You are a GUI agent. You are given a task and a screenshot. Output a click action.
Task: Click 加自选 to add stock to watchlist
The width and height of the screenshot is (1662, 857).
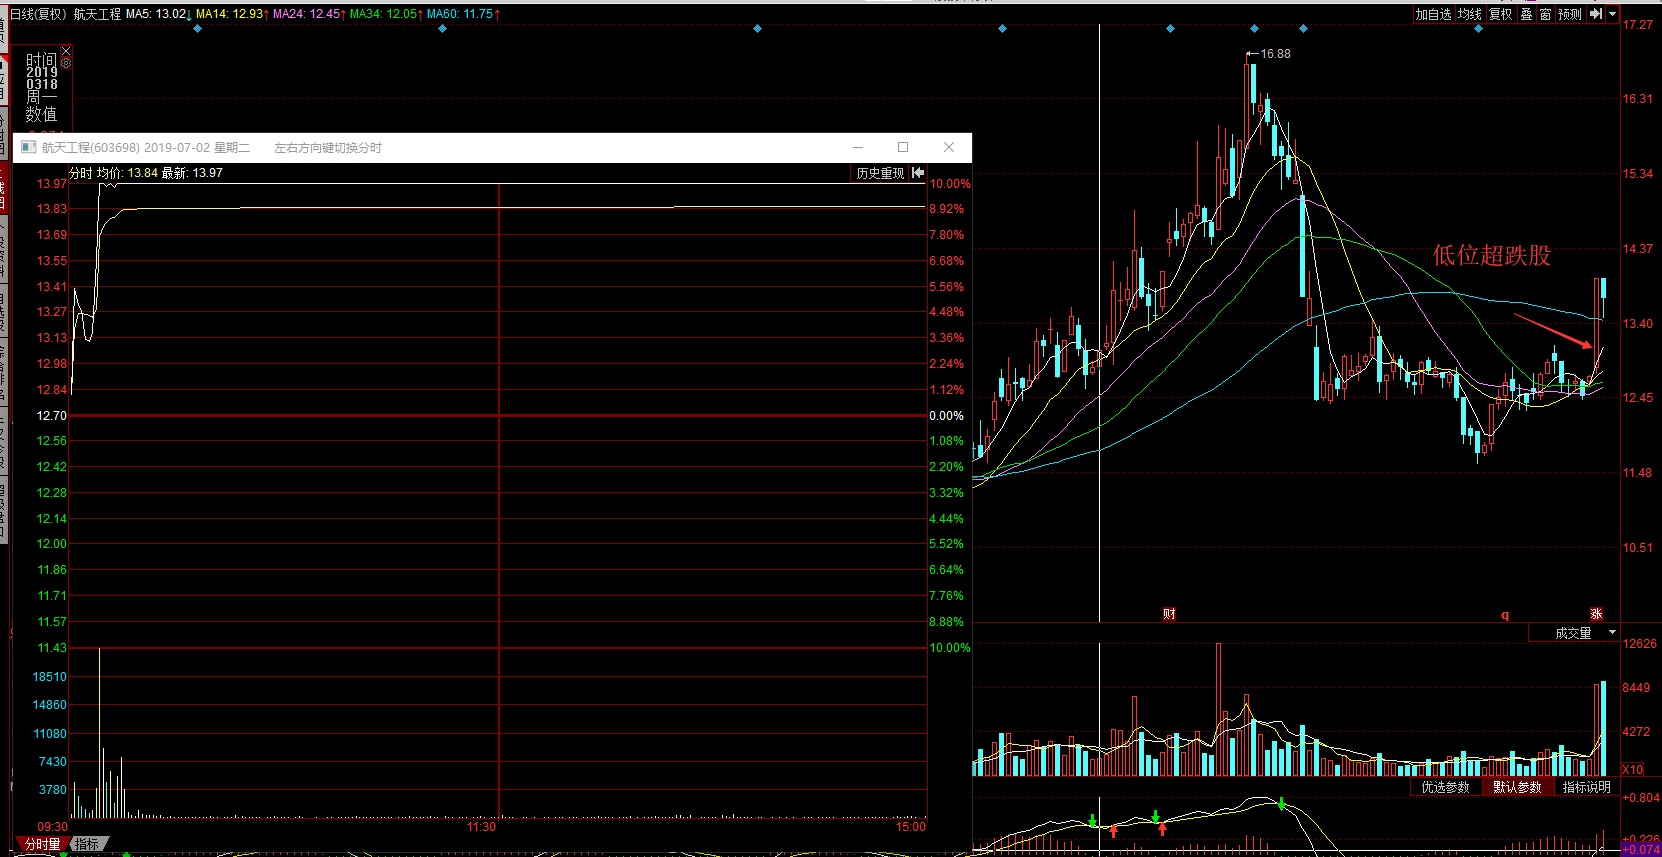coord(1433,14)
